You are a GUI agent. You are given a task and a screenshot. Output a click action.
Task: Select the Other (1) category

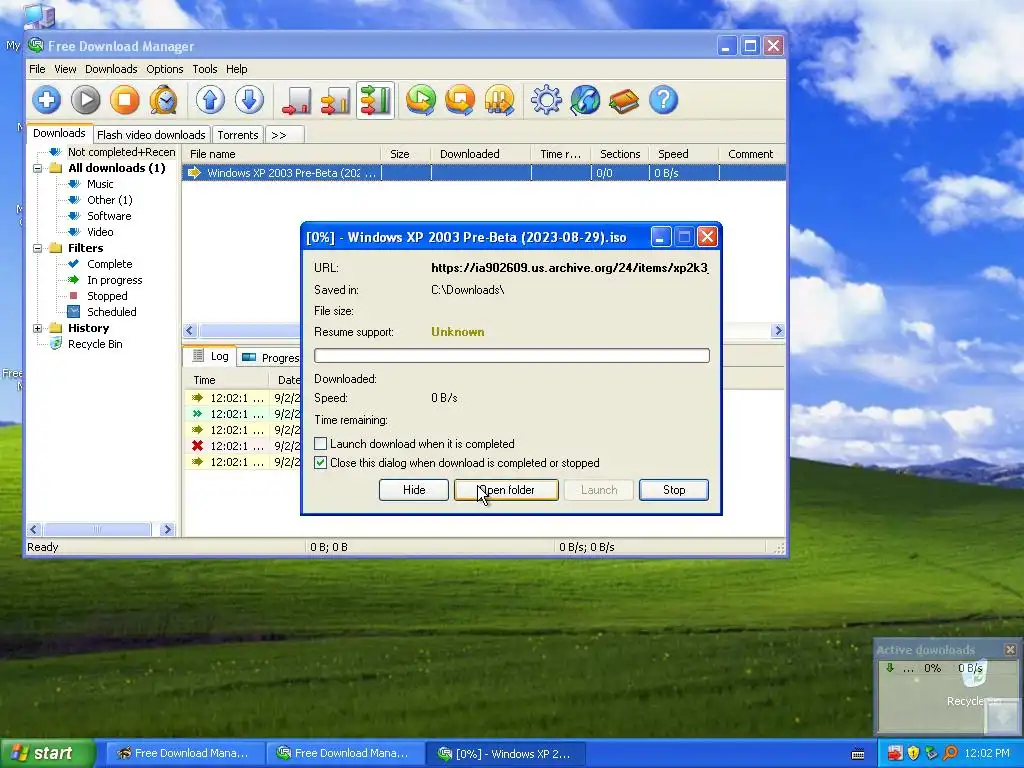pos(110,200)
